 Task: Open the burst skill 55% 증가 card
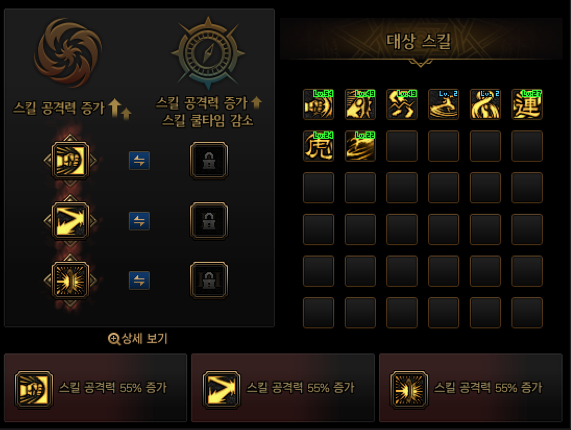[471, 387]
